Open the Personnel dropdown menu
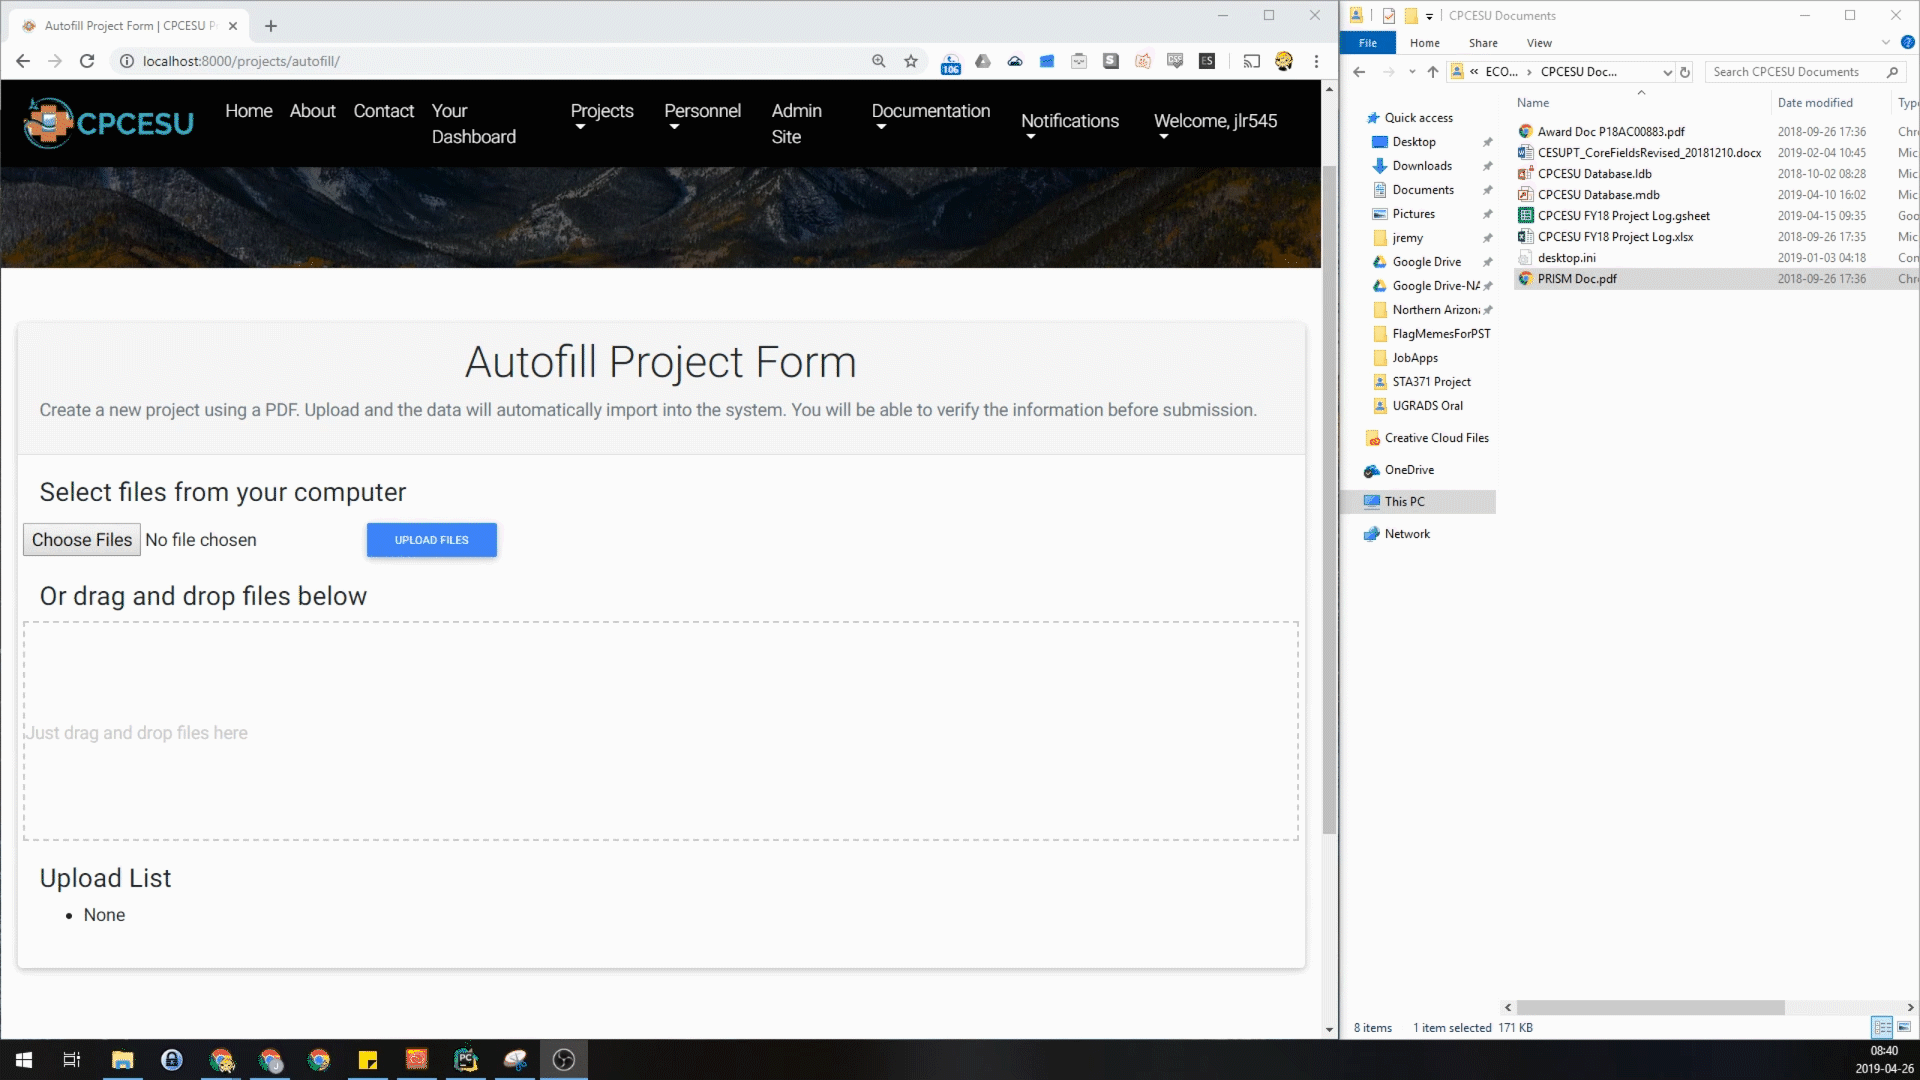Screen dimensions: 1920x1080 702,120
